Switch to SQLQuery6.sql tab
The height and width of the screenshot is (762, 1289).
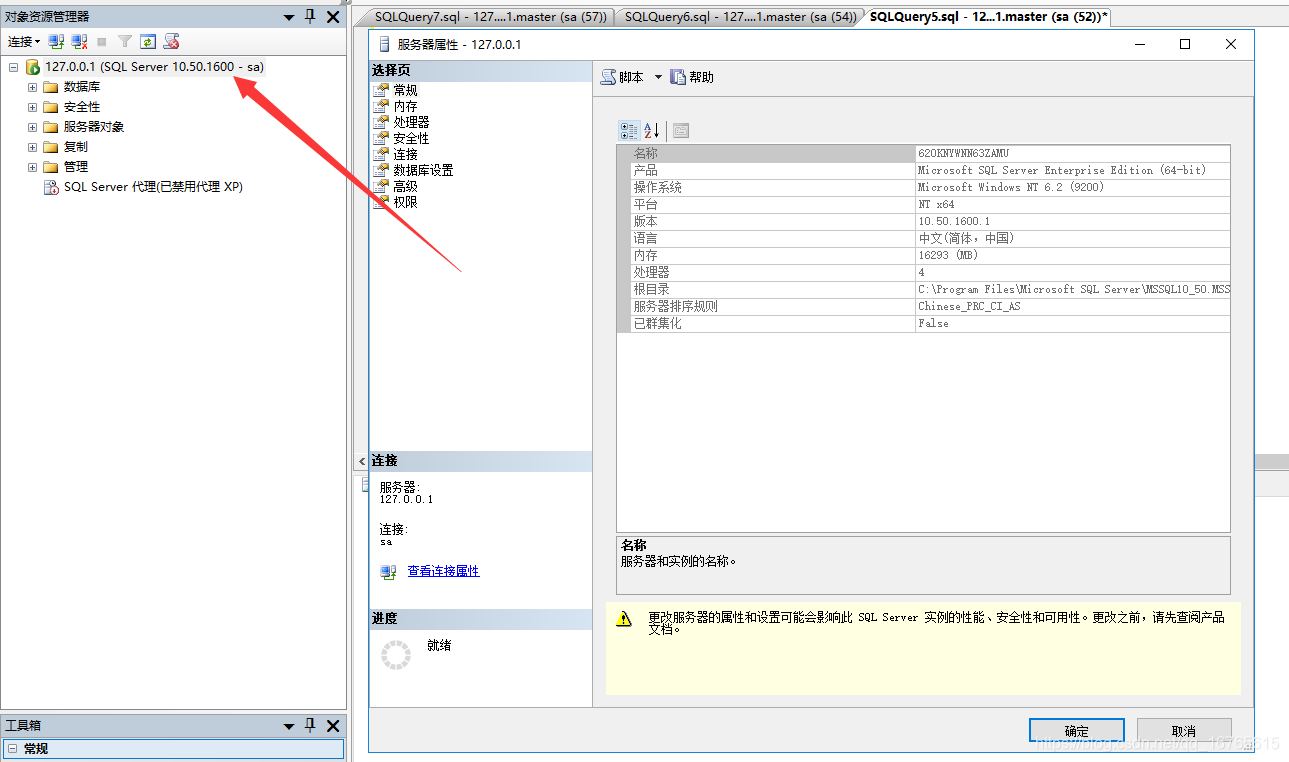click(739, 17)
